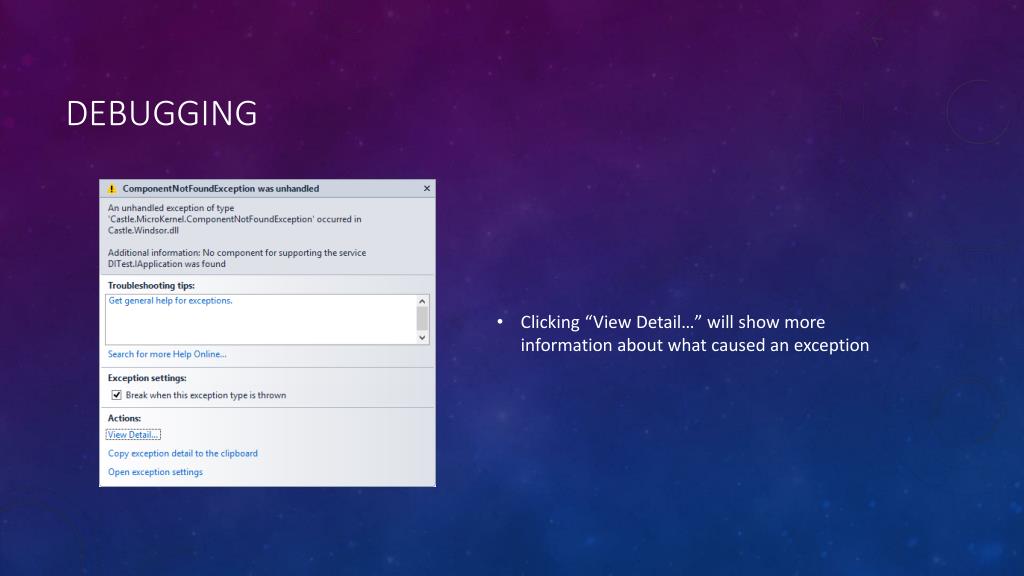Click the troubleshooting tips scrollbar thumb
Image resolution: width=1024 pixels, height=576 pixels.
(422, 319)
